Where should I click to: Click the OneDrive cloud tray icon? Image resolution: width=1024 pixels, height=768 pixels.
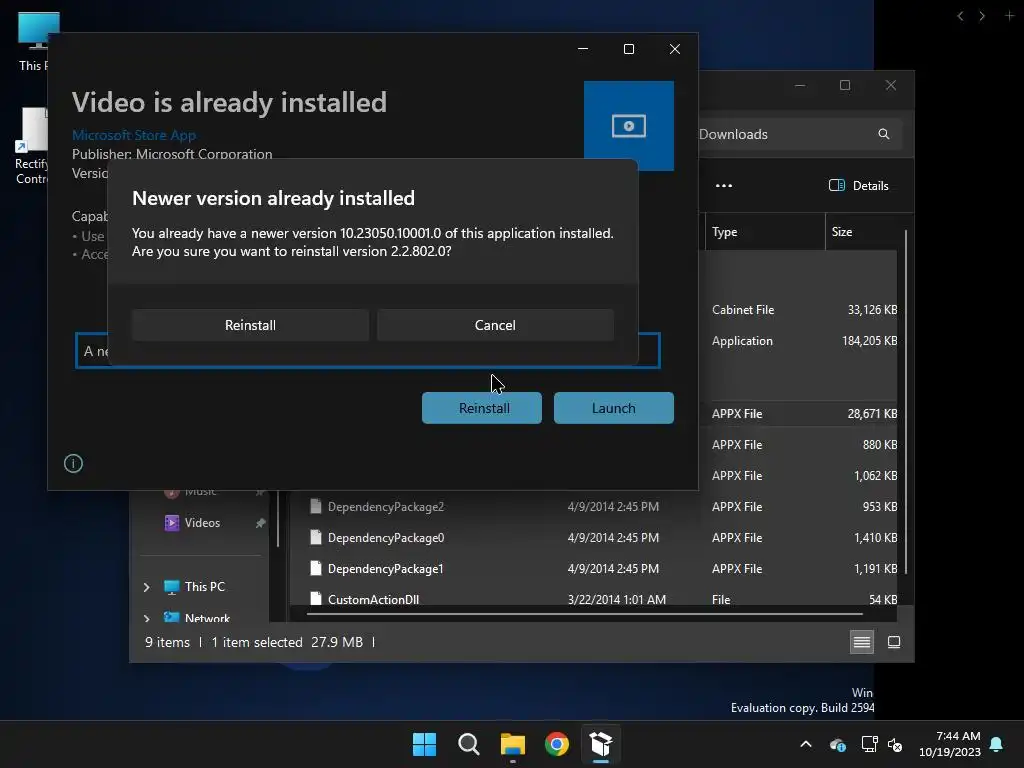pyautogui.click(x=838, y=744)
